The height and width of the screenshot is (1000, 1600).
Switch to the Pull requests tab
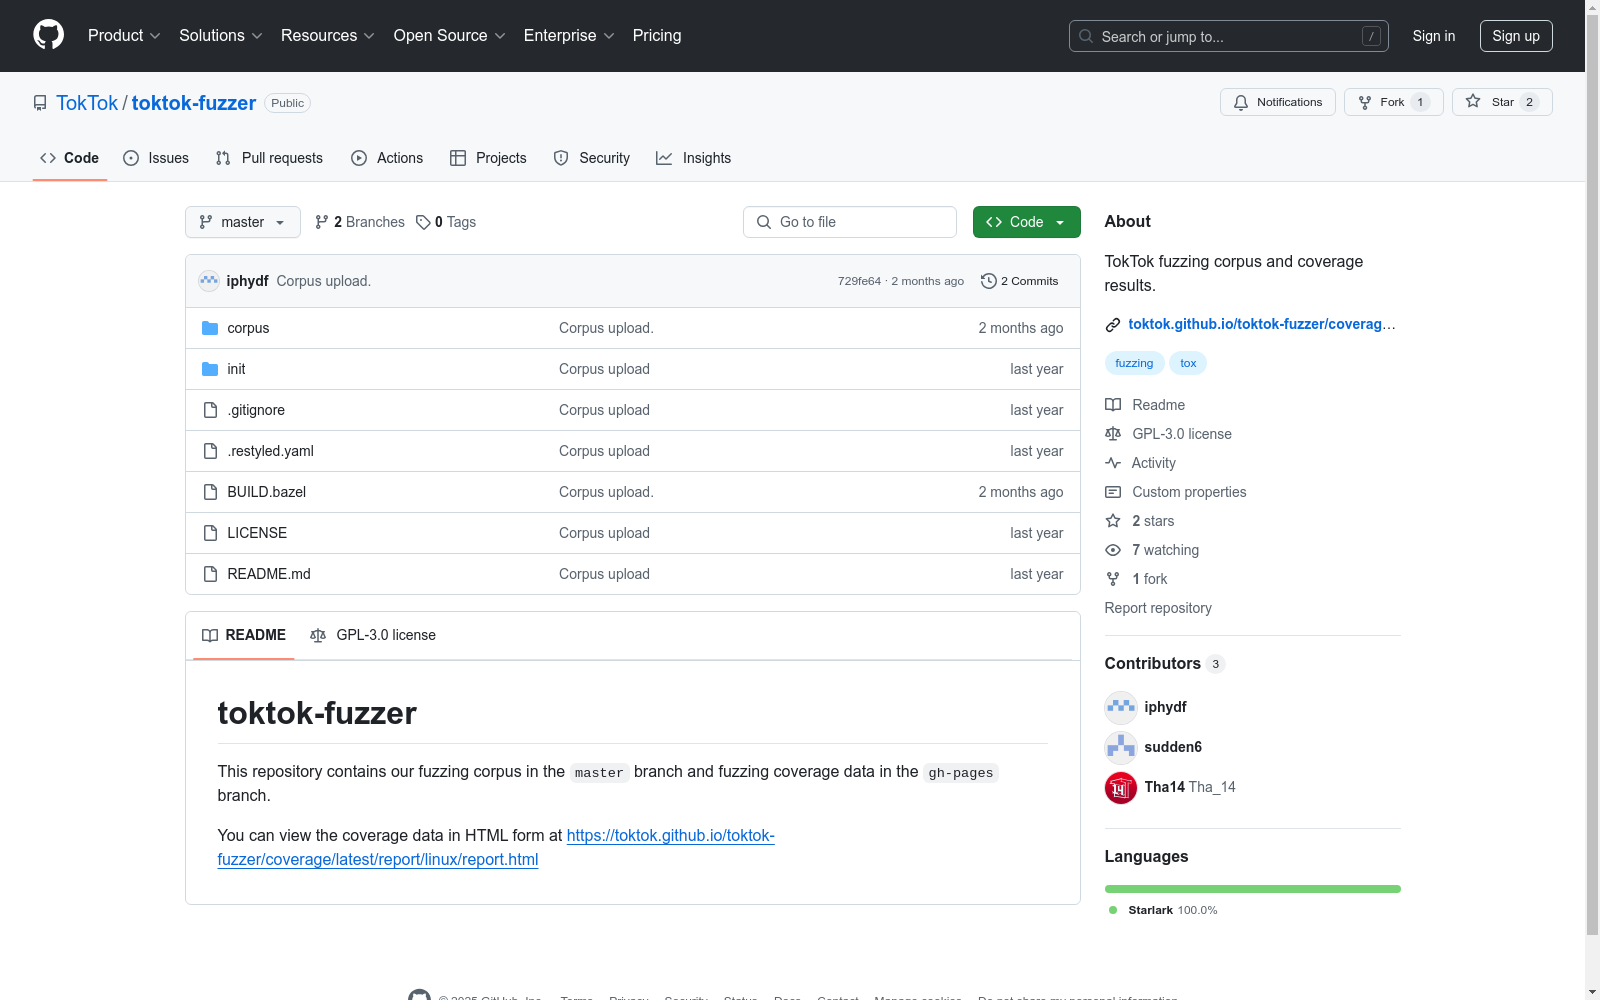point(269,158)
